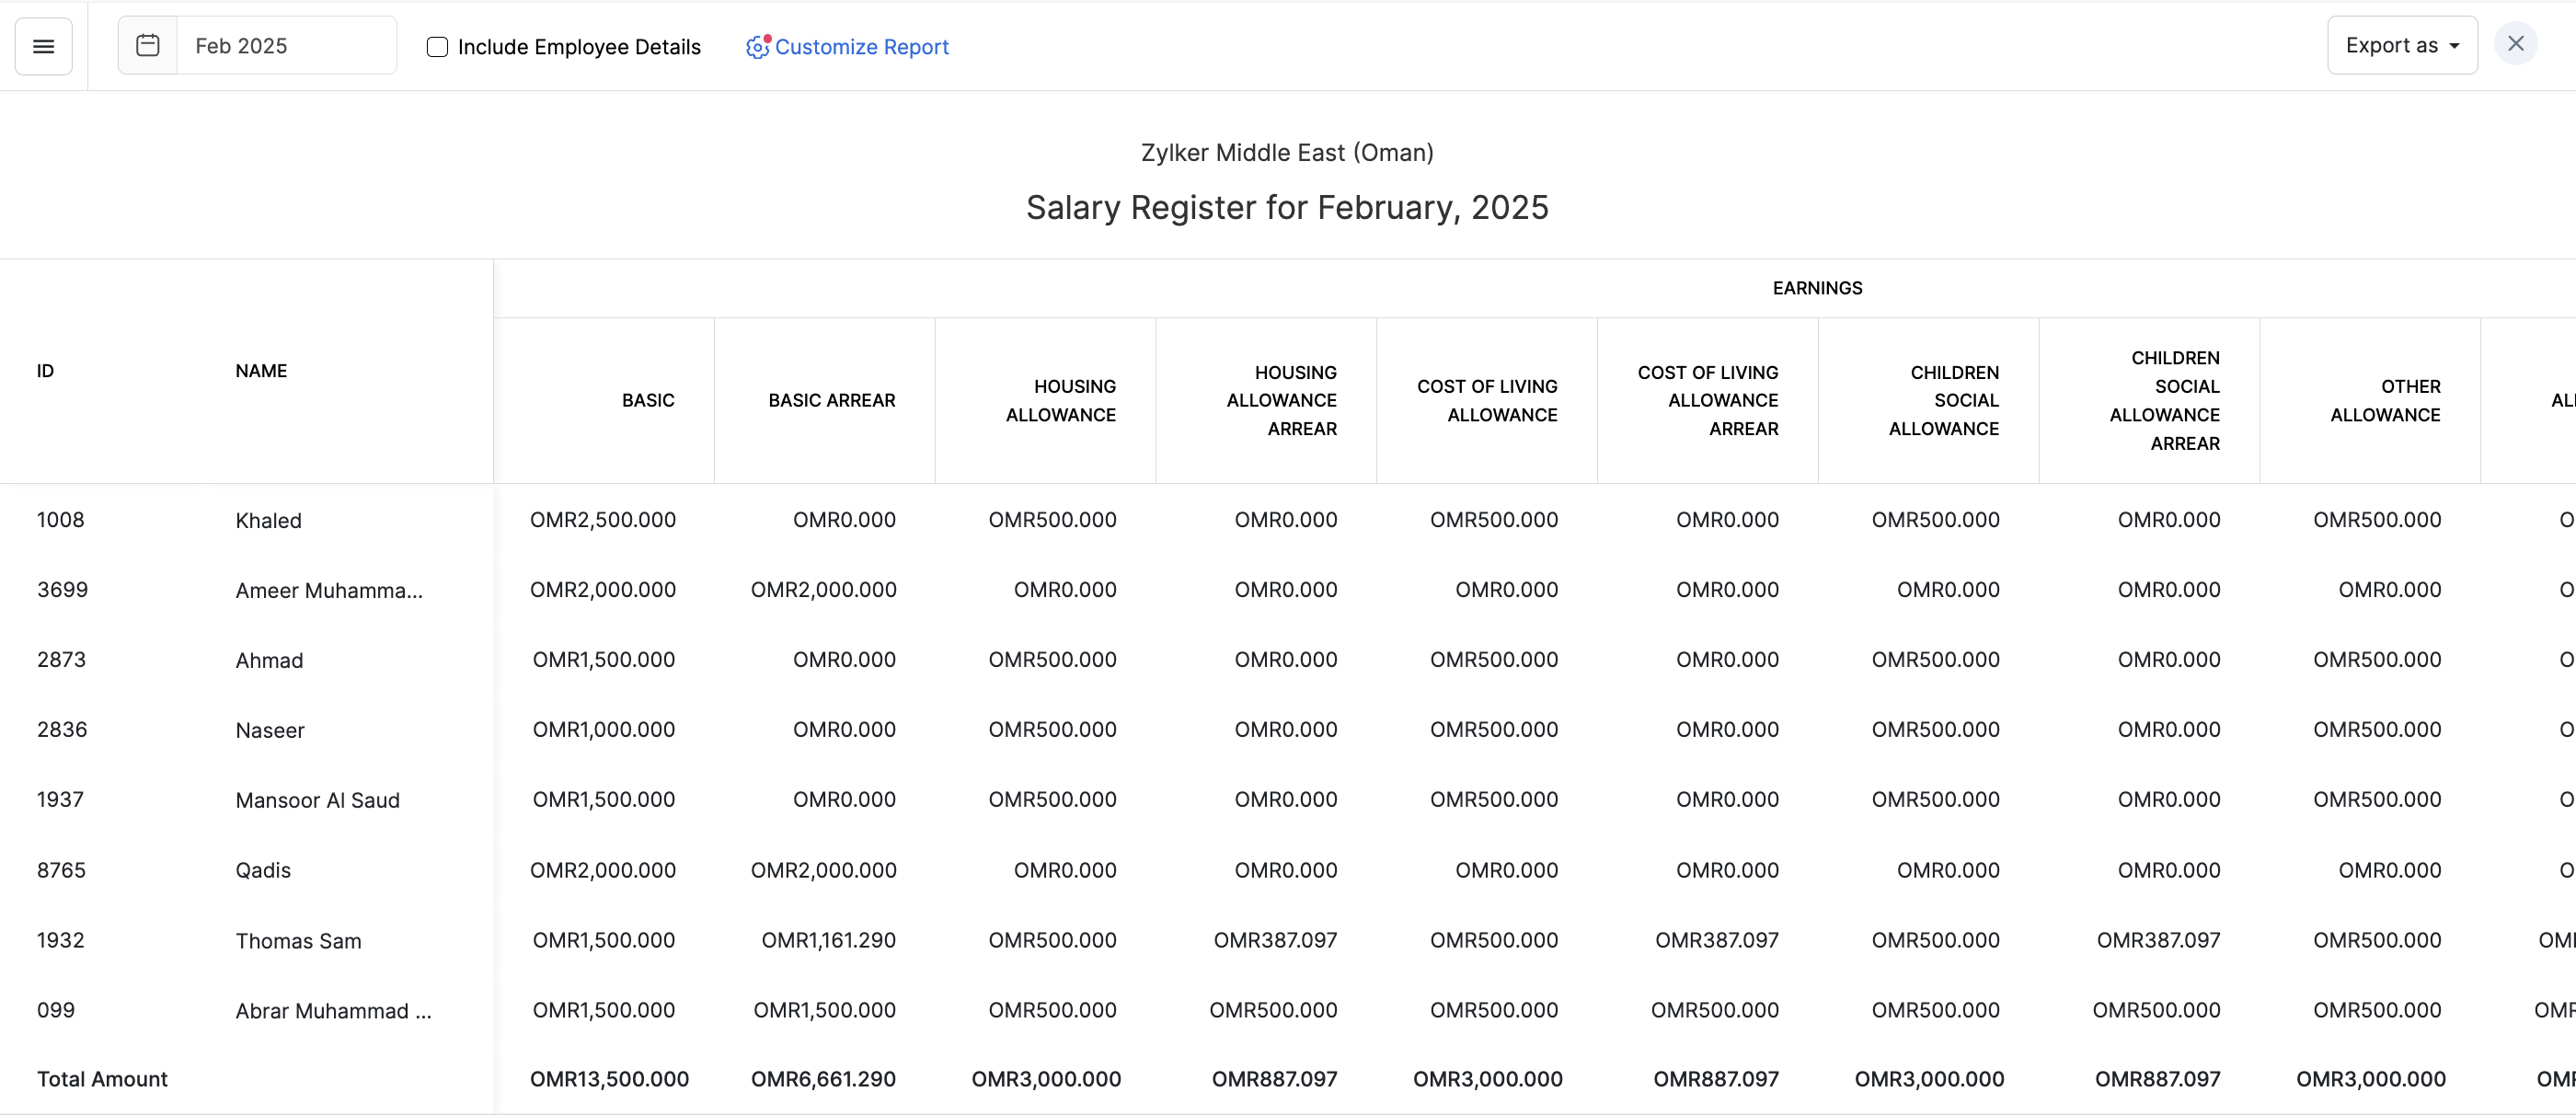2576x1115 pixels.
Task: Click the NAME column header
Action: [x=261, y=371]
